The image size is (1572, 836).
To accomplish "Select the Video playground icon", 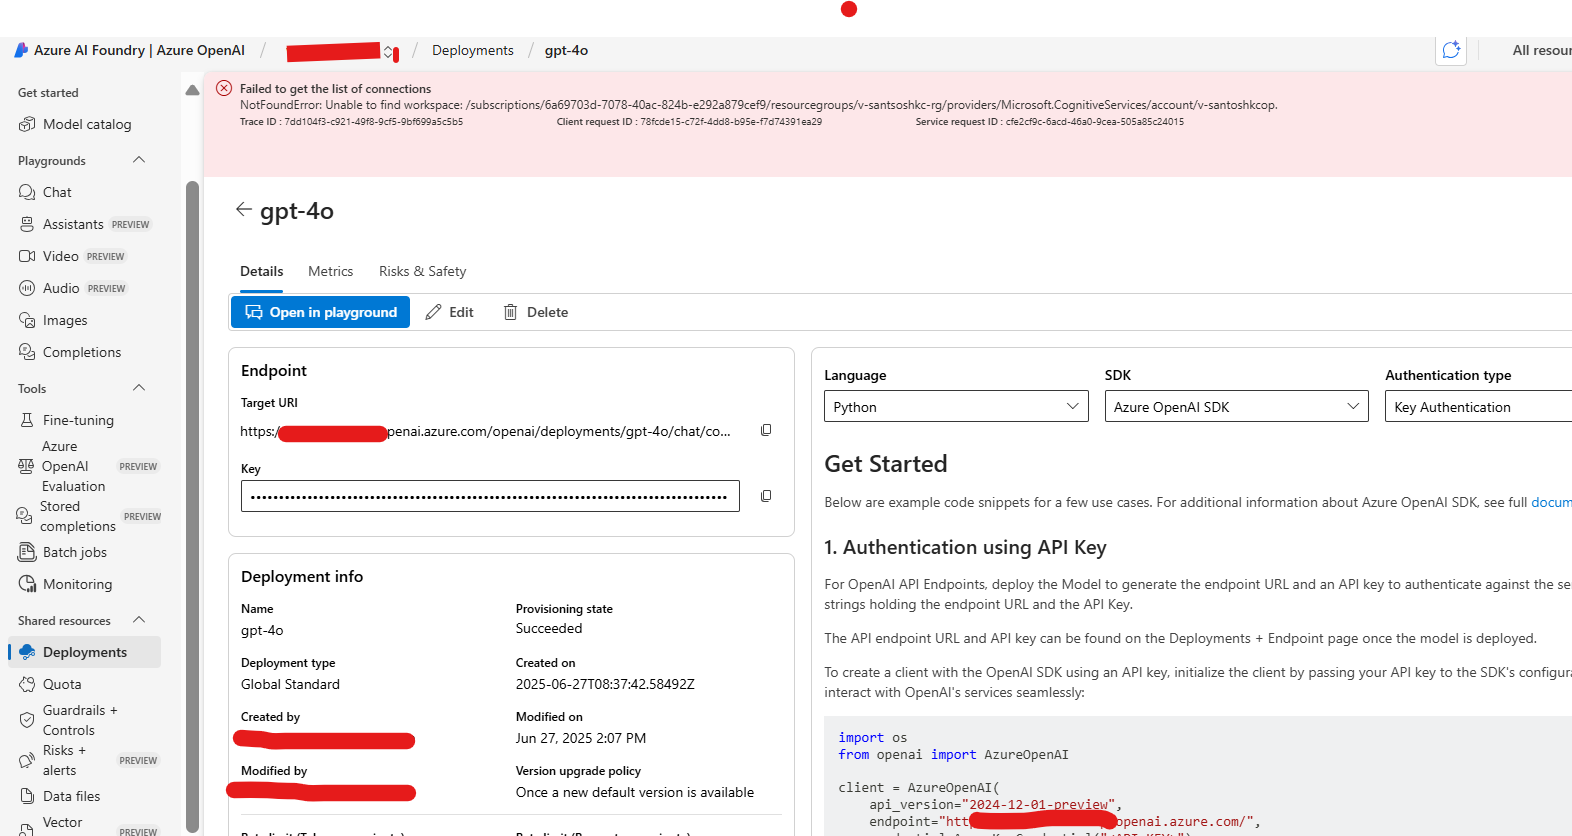I will click(27, 256).
